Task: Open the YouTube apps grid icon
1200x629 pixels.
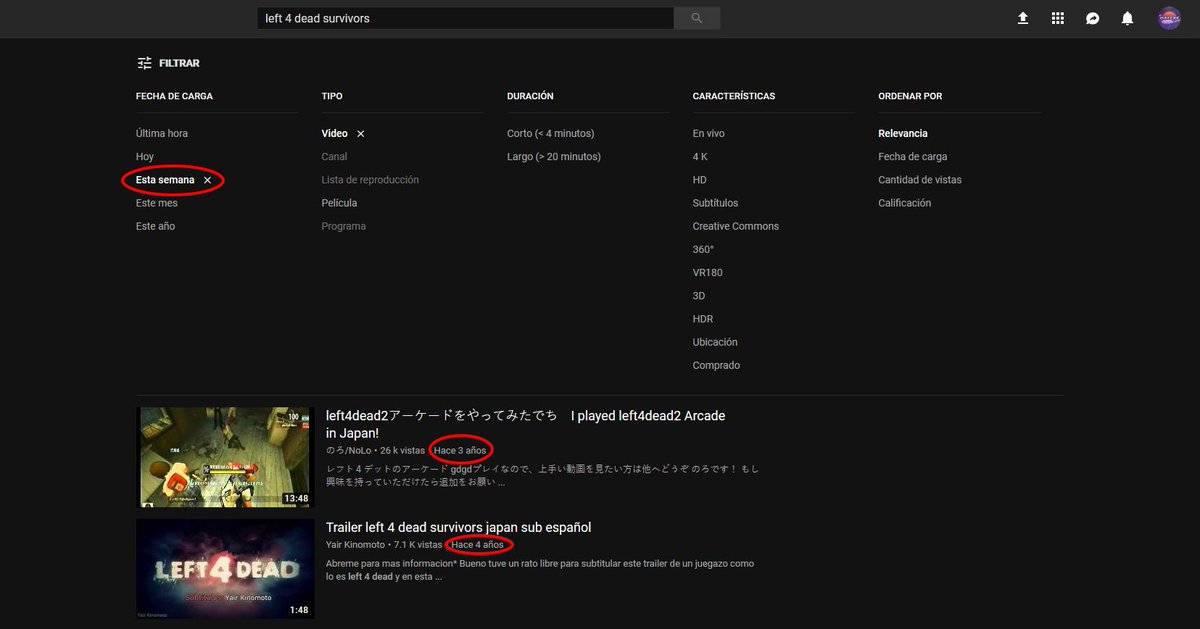Action: click(x=1058, y=18)
